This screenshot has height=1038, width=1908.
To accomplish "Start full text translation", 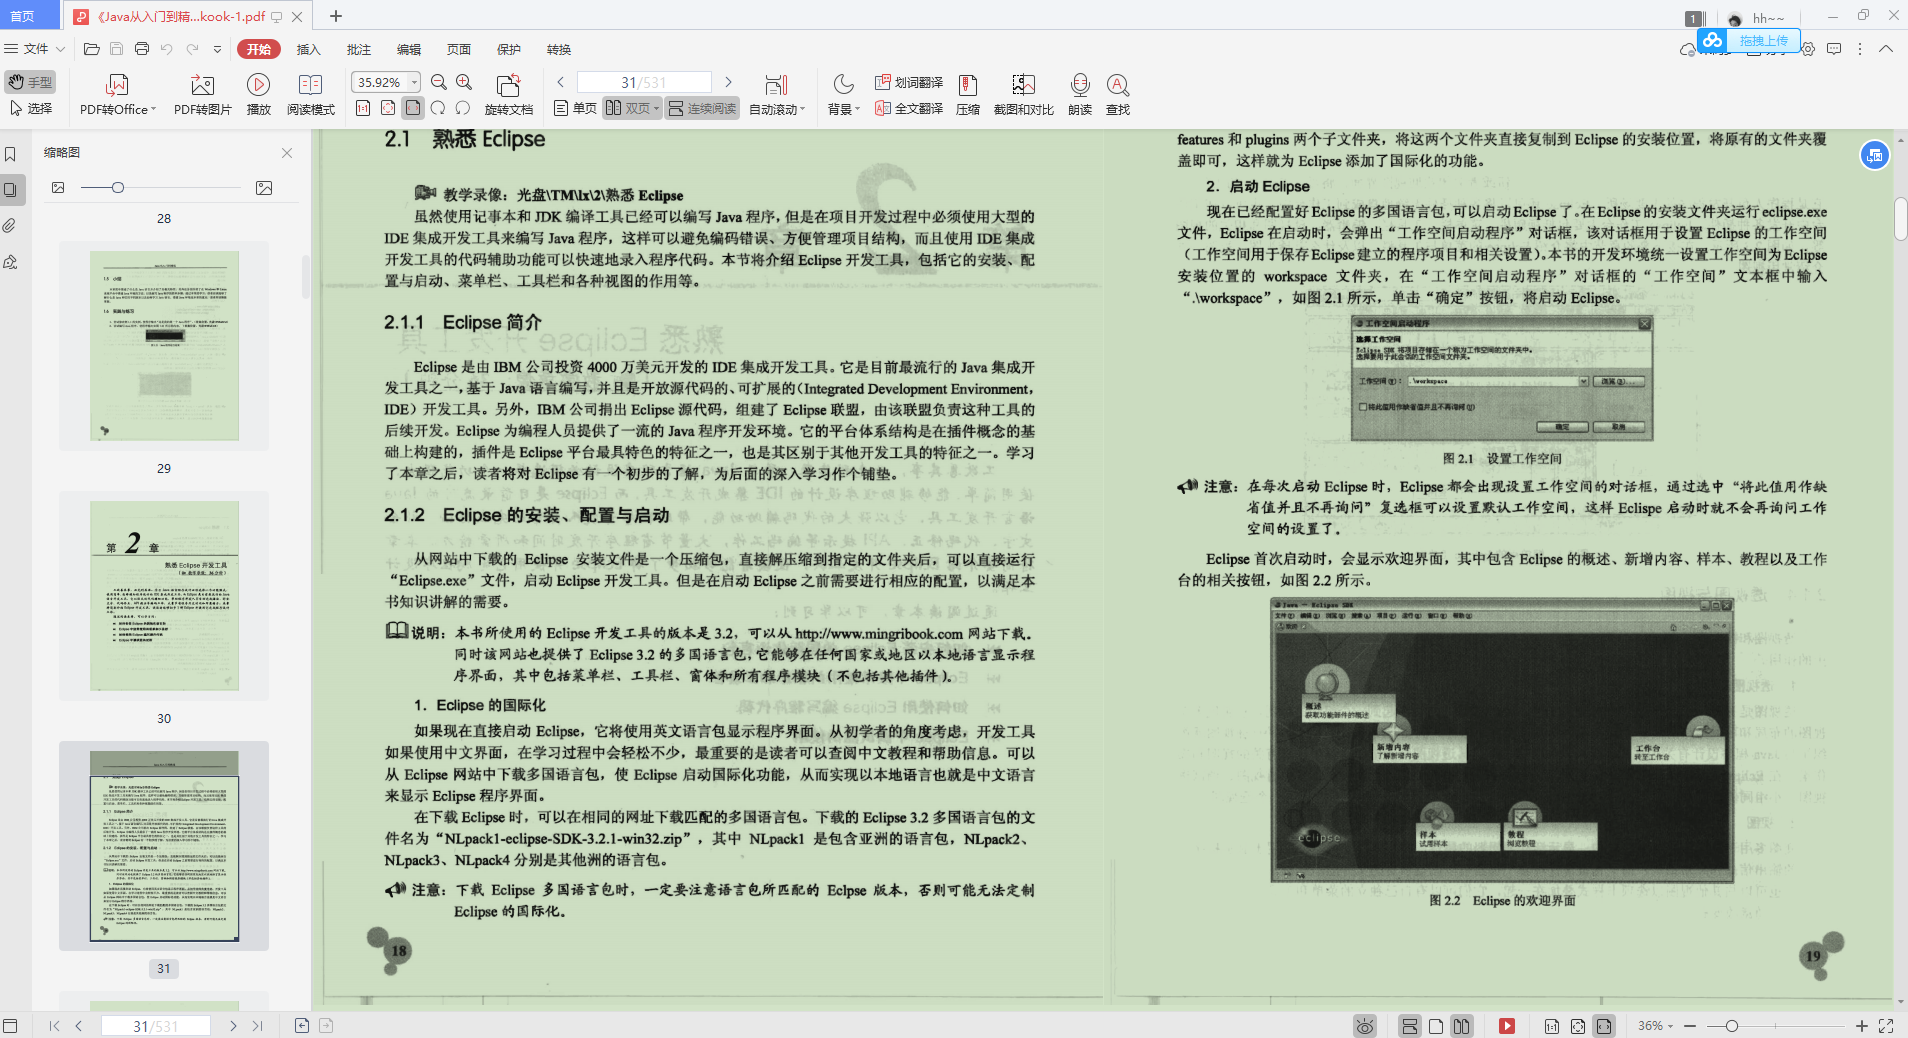I will point(909,108).
